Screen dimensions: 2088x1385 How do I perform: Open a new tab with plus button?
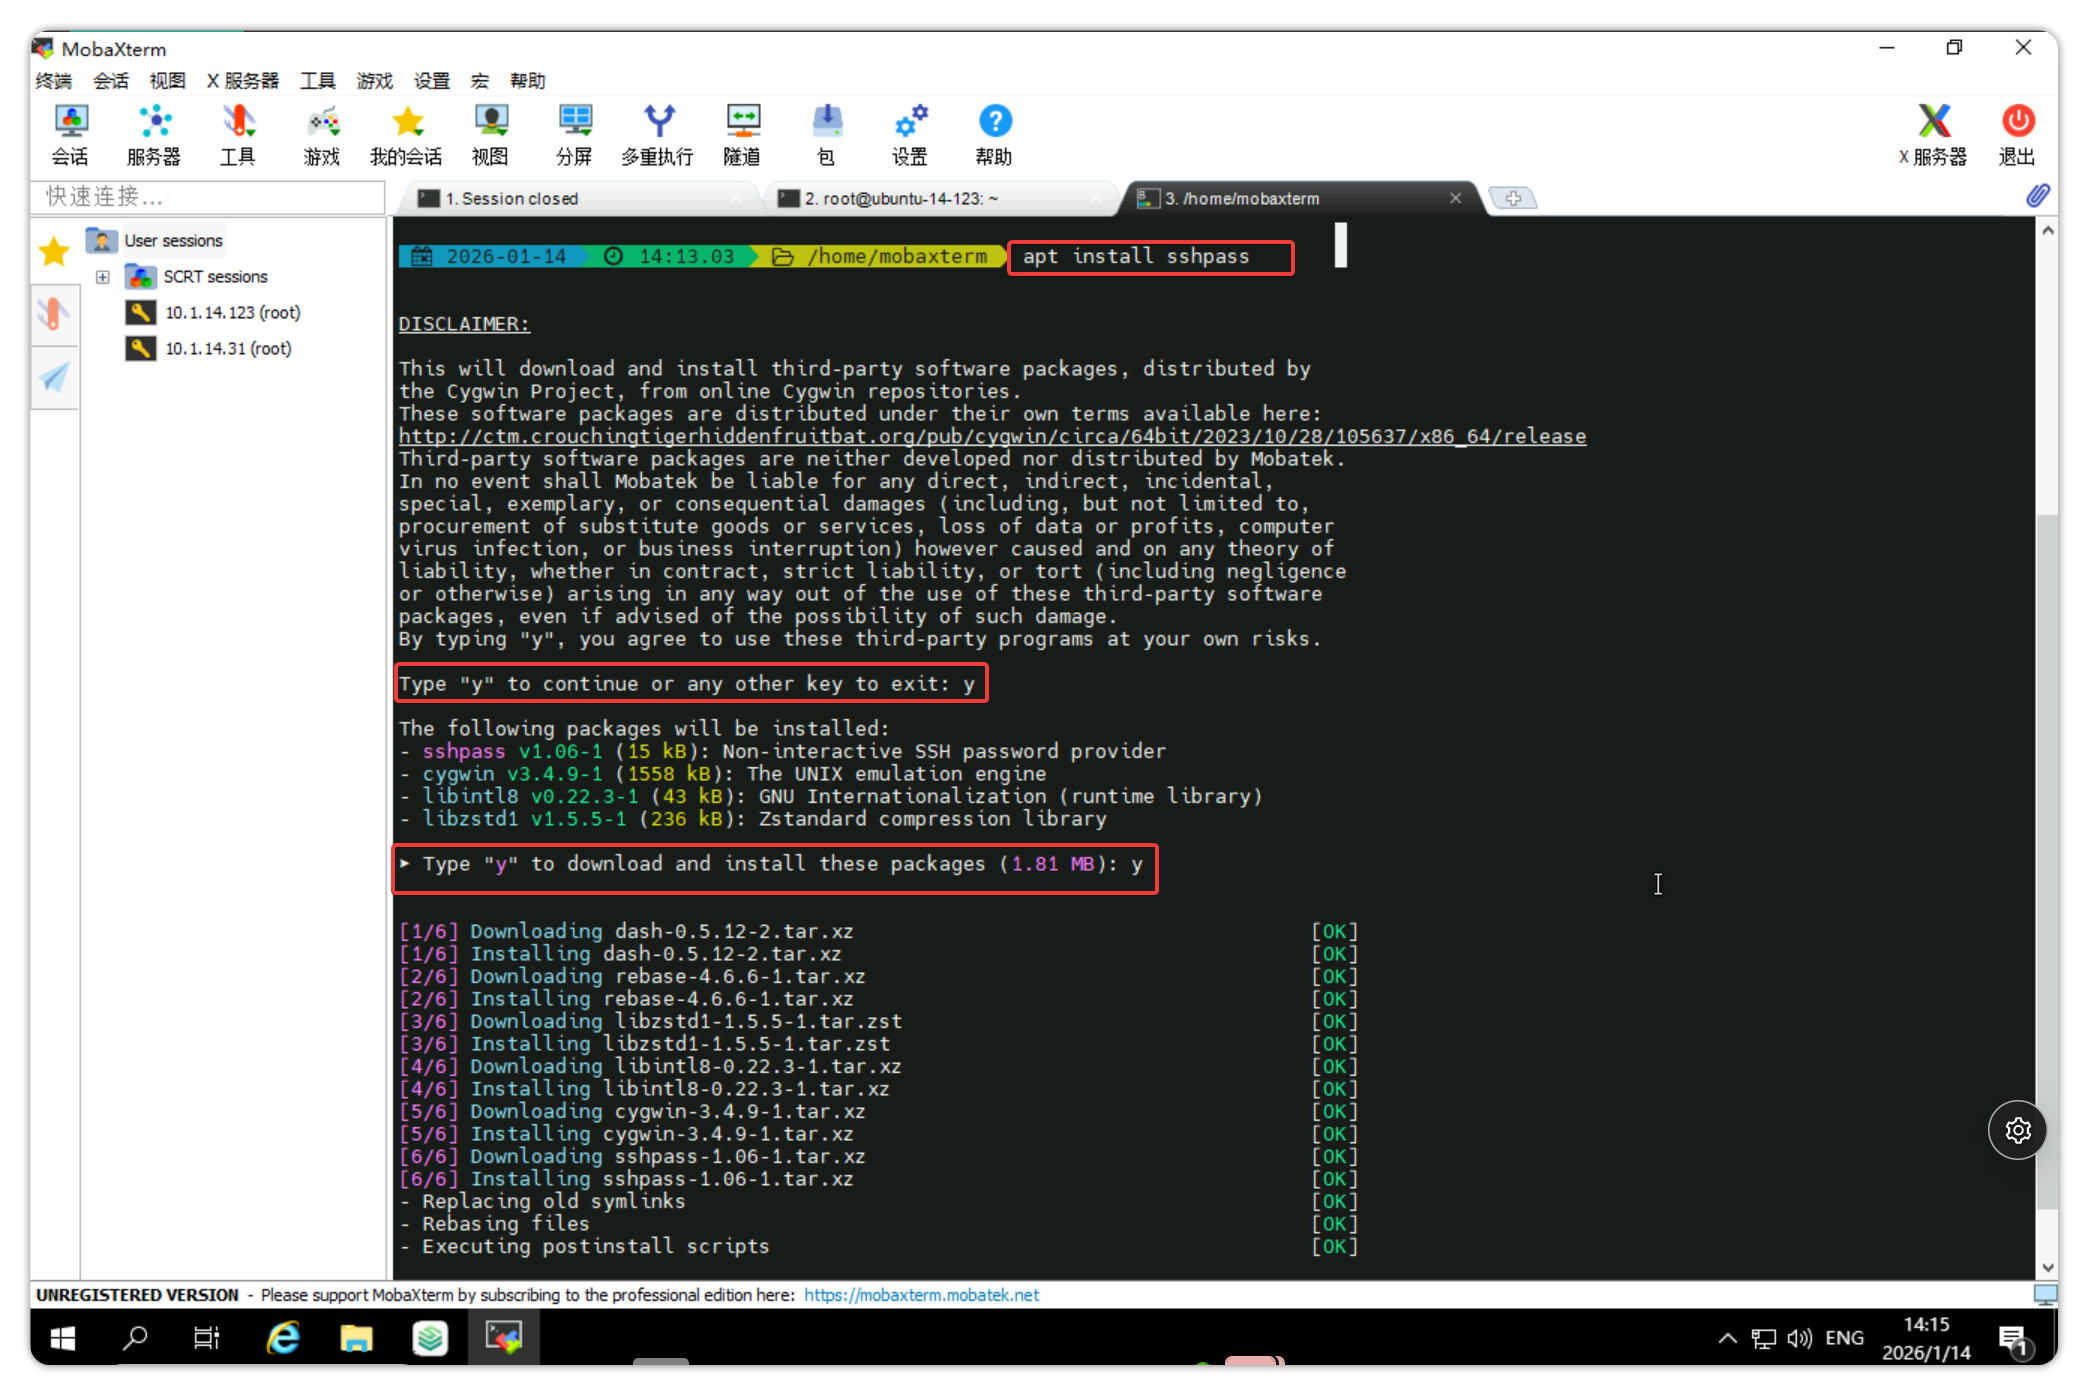(1513, 199)
